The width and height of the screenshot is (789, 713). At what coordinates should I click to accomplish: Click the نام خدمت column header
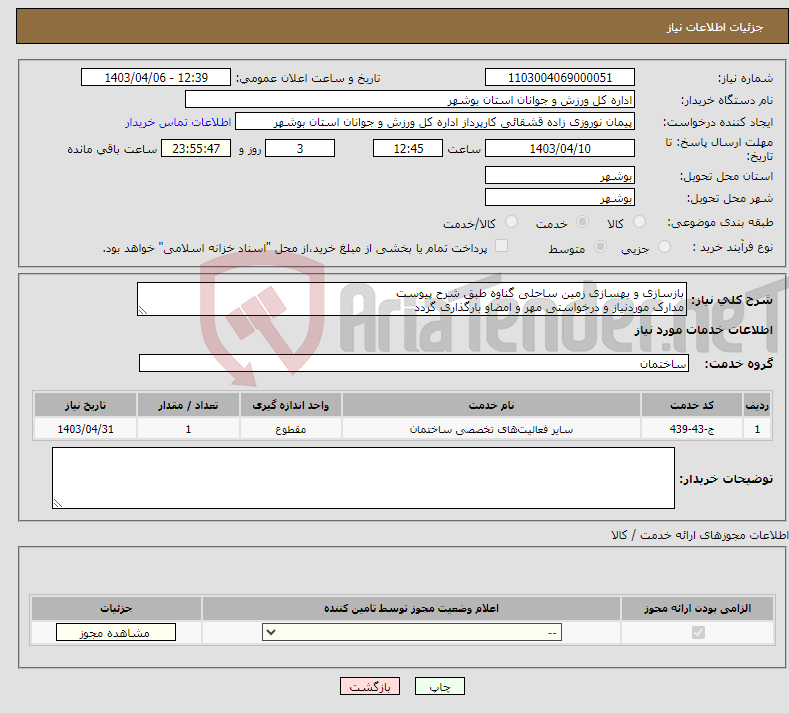tap(491, 405)
